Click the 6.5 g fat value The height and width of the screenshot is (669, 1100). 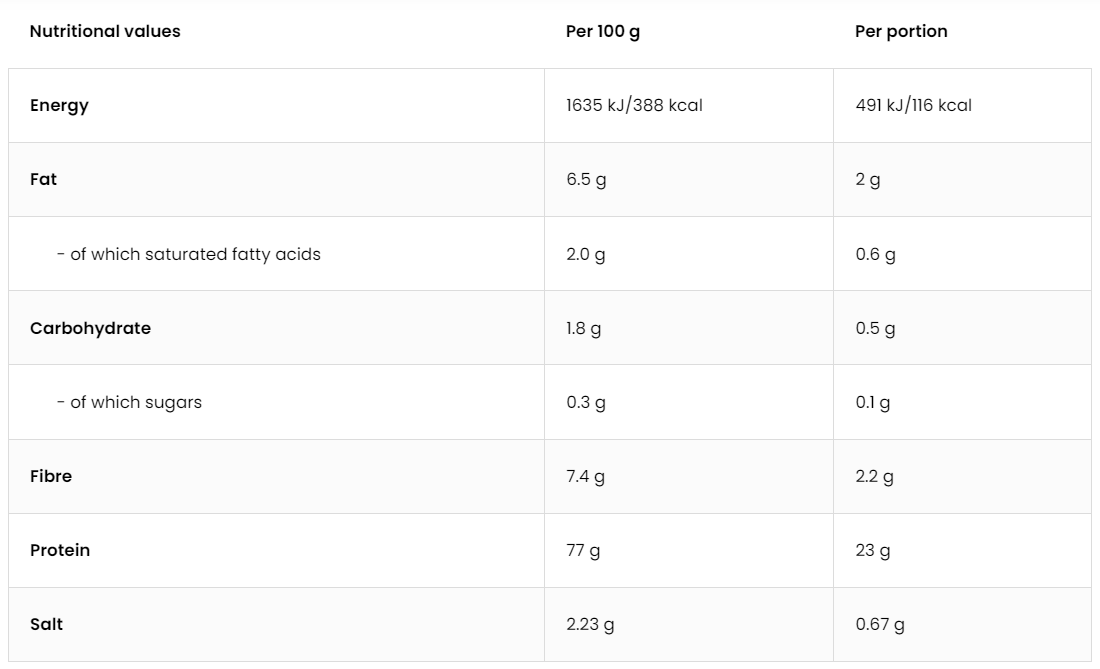point(586,180)
